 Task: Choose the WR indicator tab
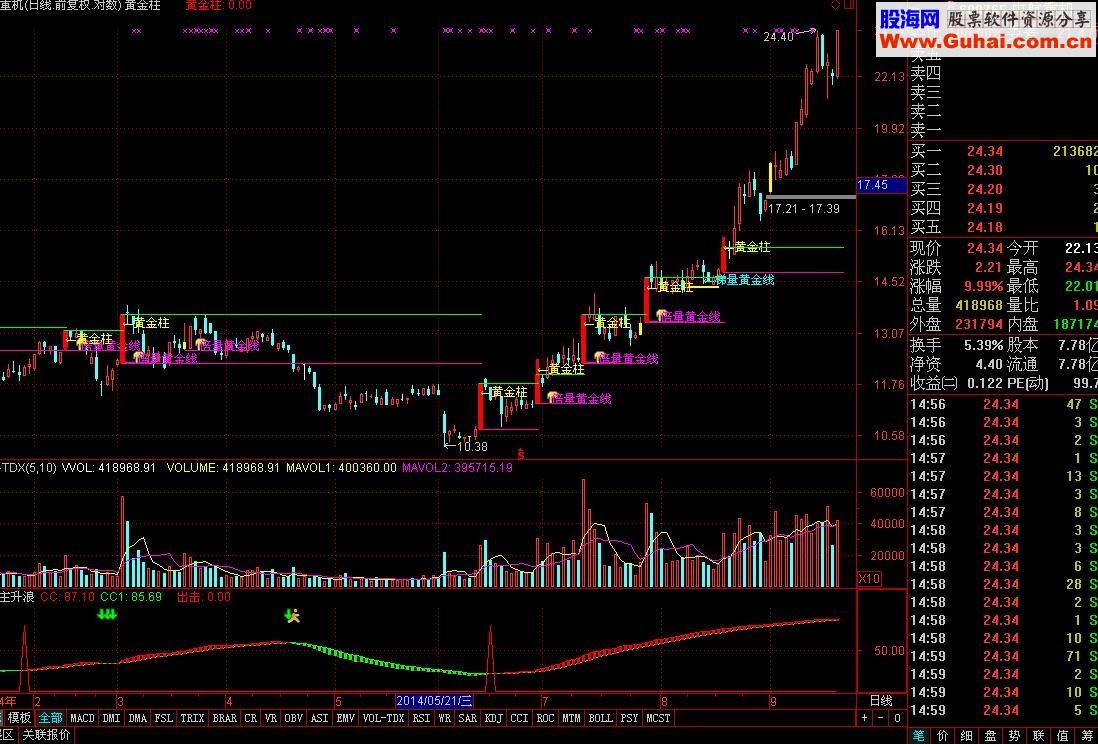point(444,718)
